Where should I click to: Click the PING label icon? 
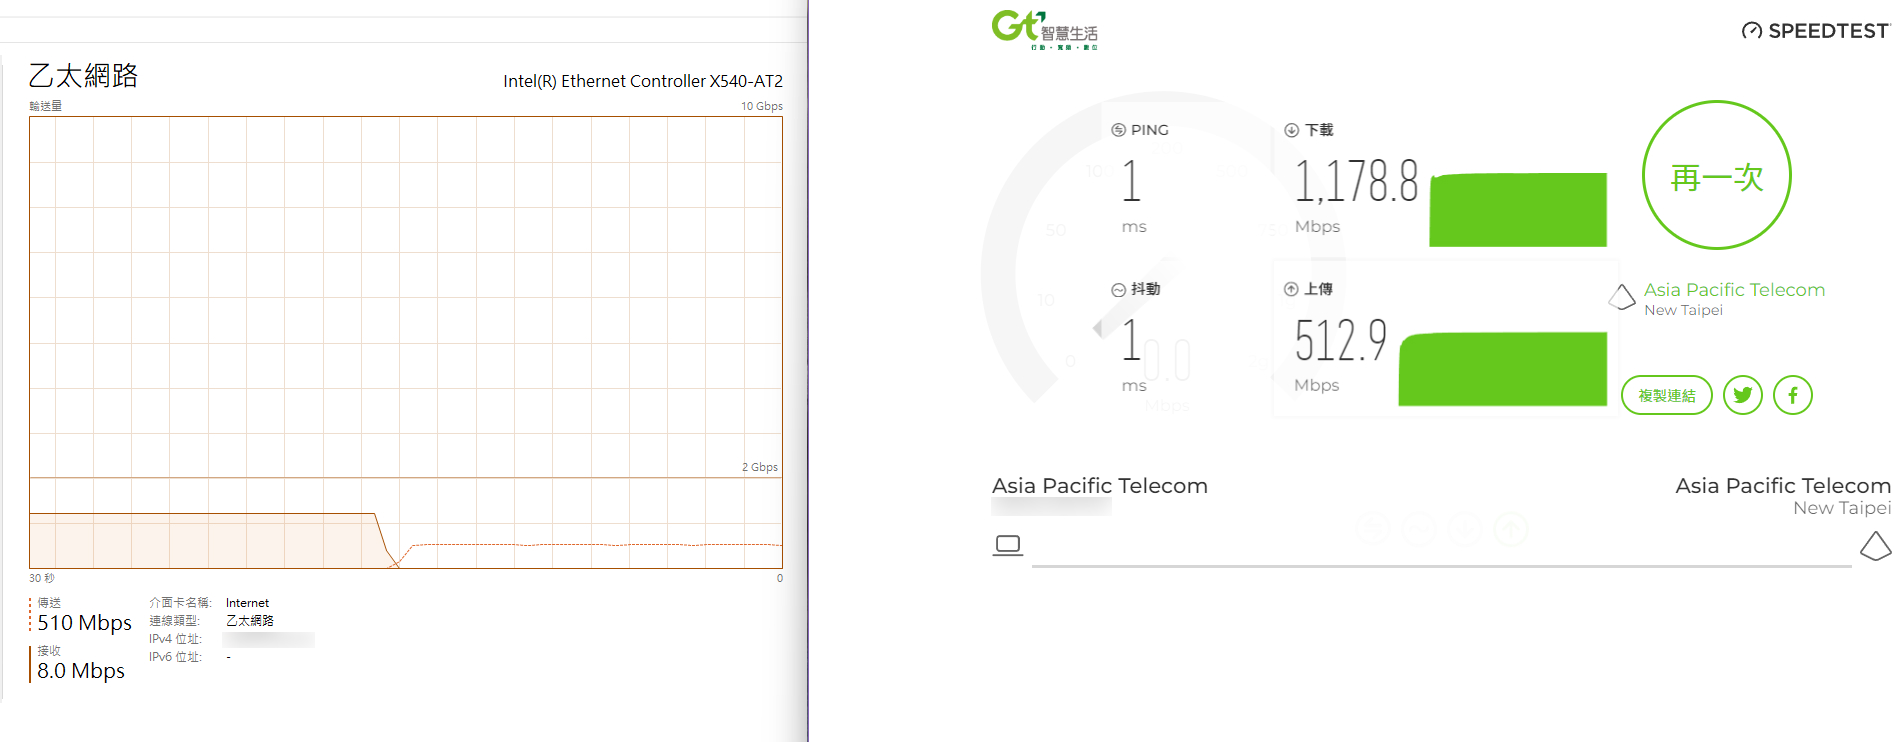pos(1118,130)
